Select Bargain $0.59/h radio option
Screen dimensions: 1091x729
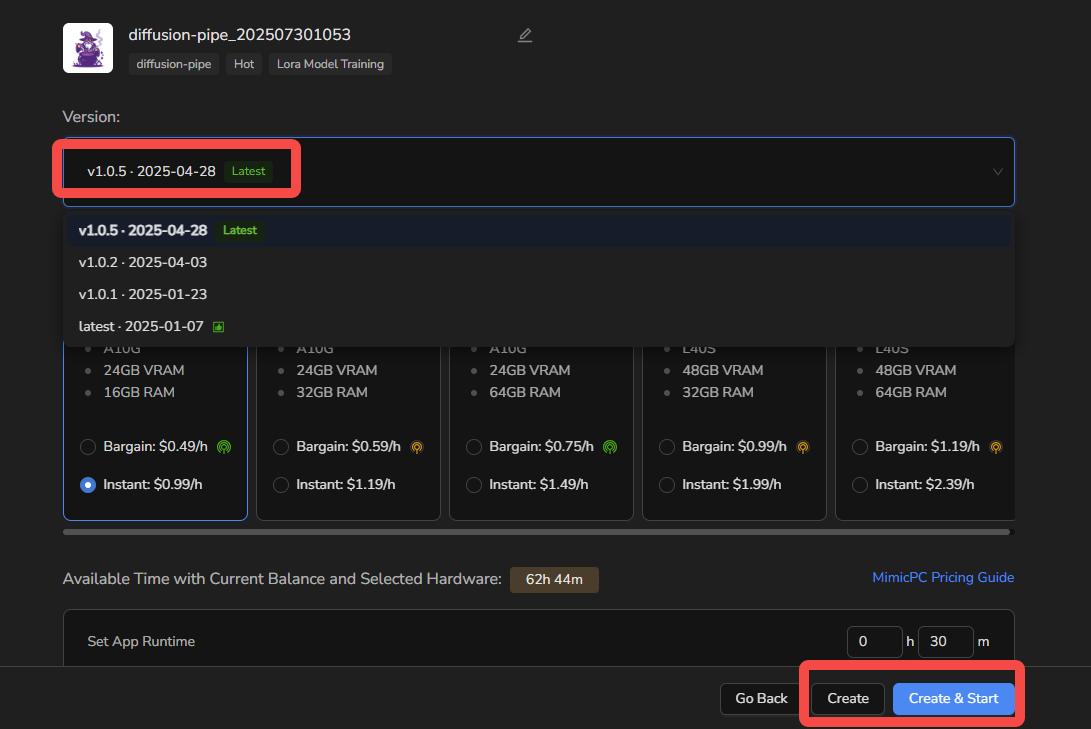point(280,447)
